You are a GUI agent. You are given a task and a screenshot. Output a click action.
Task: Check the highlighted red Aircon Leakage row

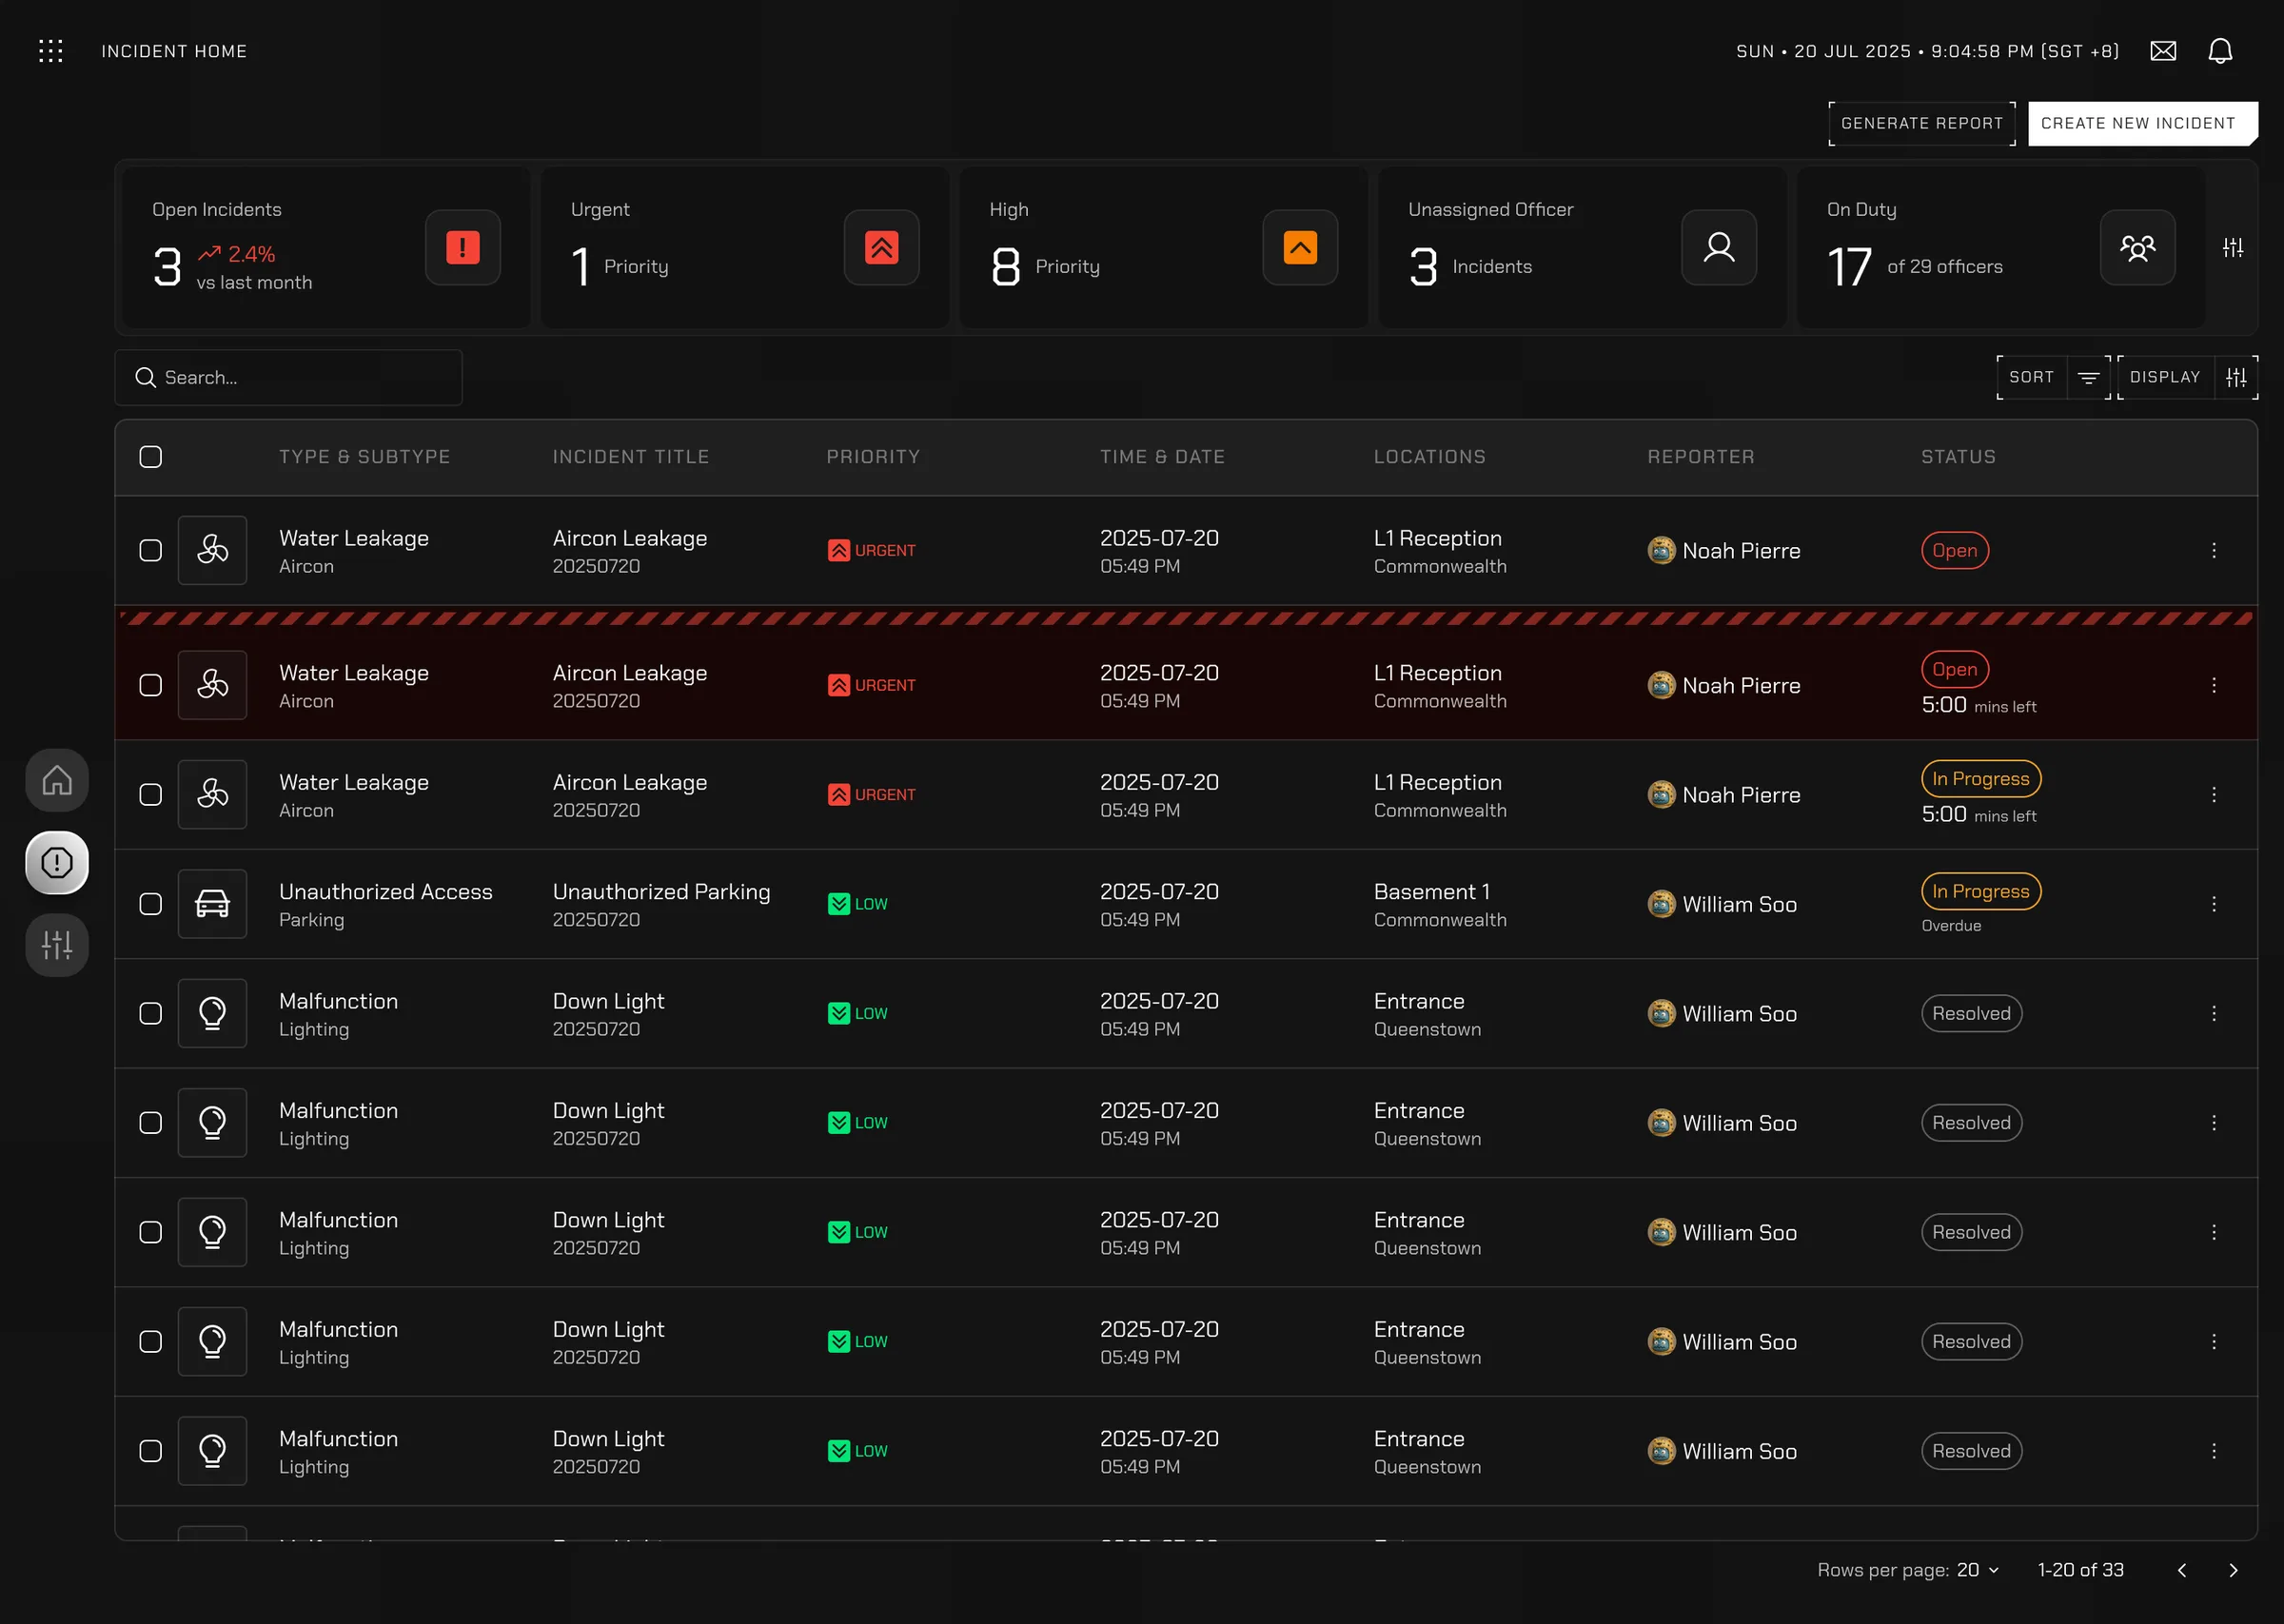pyautogui.click(x=150, y=685)
